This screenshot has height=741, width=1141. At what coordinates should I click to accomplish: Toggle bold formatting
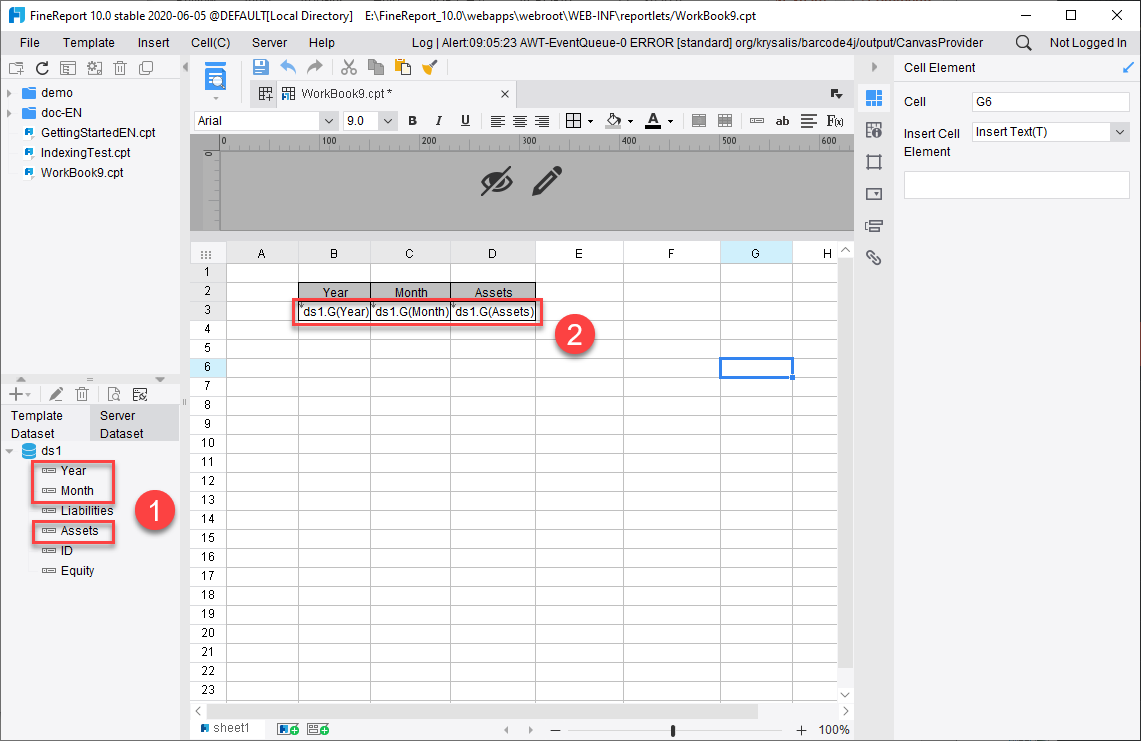tap(413, 121)
